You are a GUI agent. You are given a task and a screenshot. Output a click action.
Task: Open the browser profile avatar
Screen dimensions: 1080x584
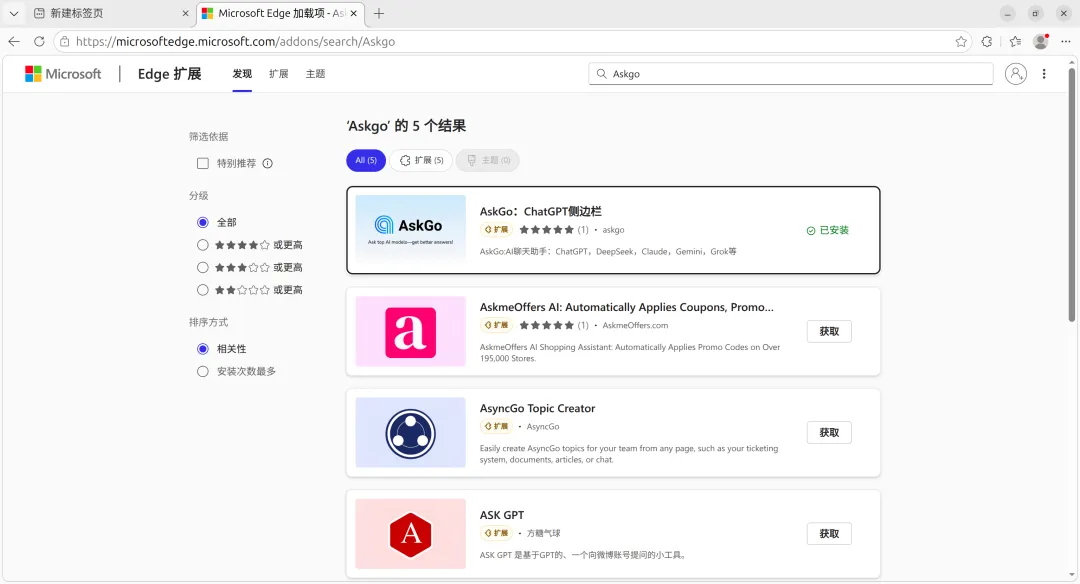[x=1041, y=41]
